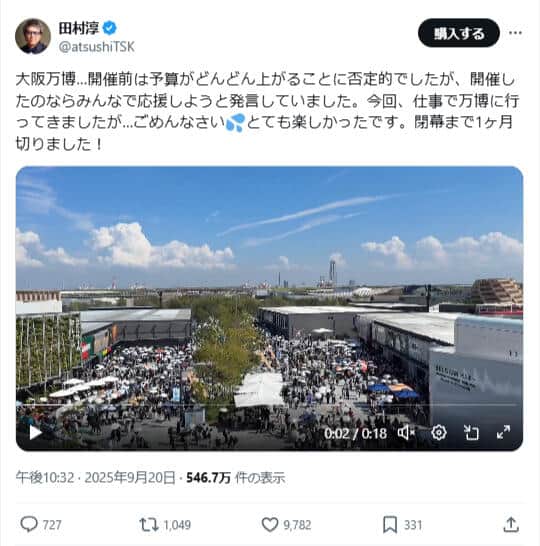Open the @atsushiTSK handle link

[96, 47]
